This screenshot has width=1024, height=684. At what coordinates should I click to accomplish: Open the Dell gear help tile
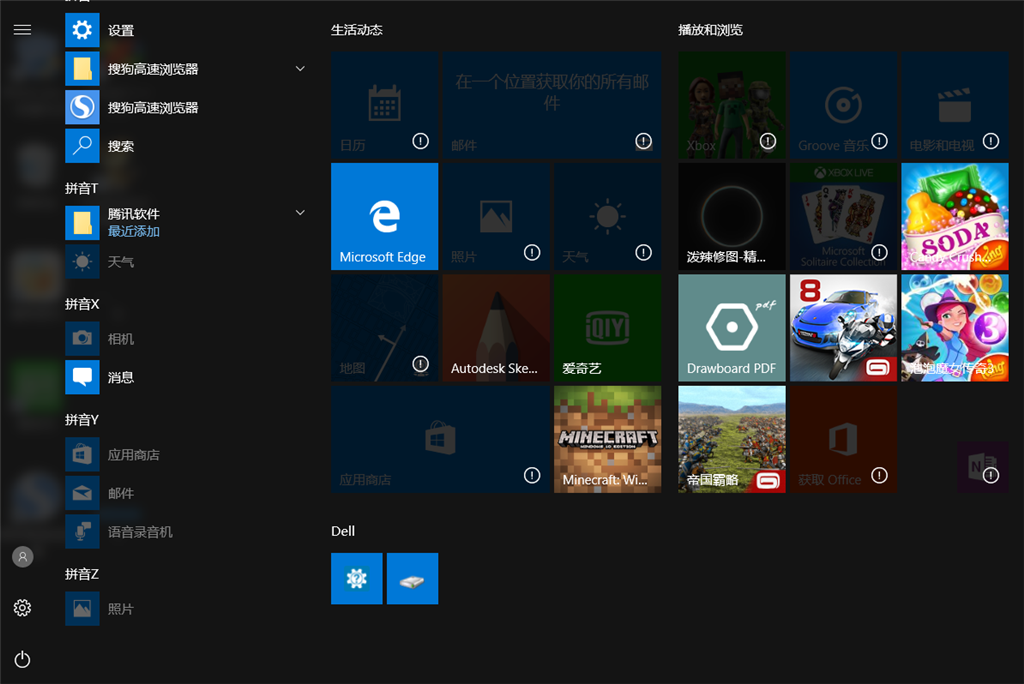357,579
